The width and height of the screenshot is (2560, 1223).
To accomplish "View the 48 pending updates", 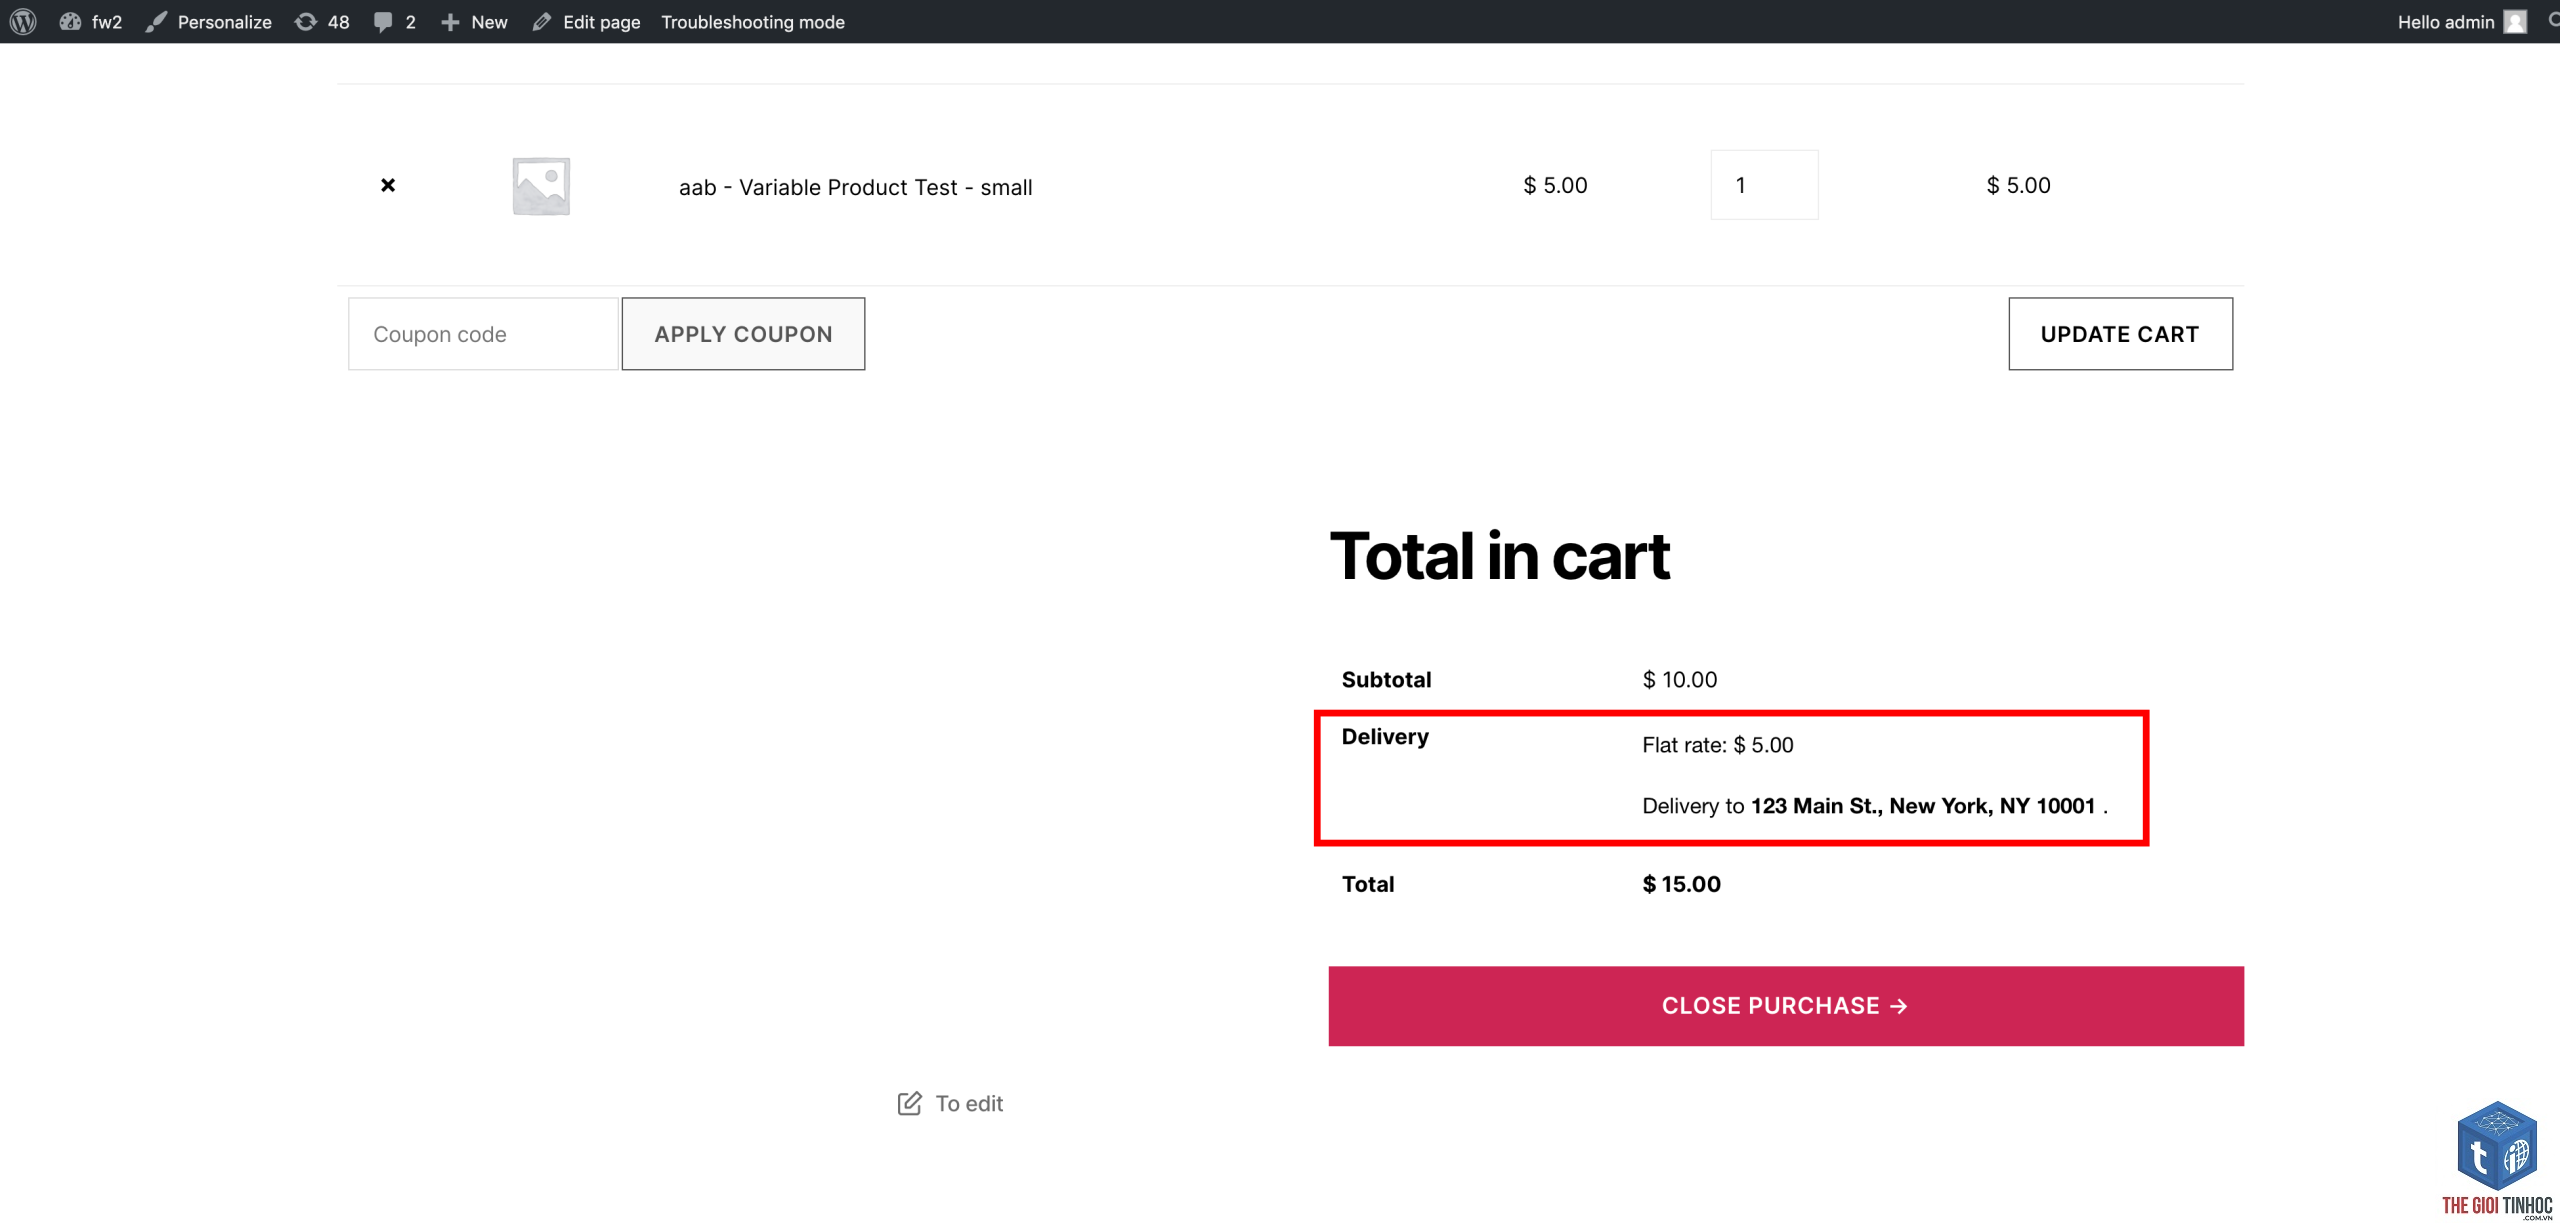I will click(322, 21).
